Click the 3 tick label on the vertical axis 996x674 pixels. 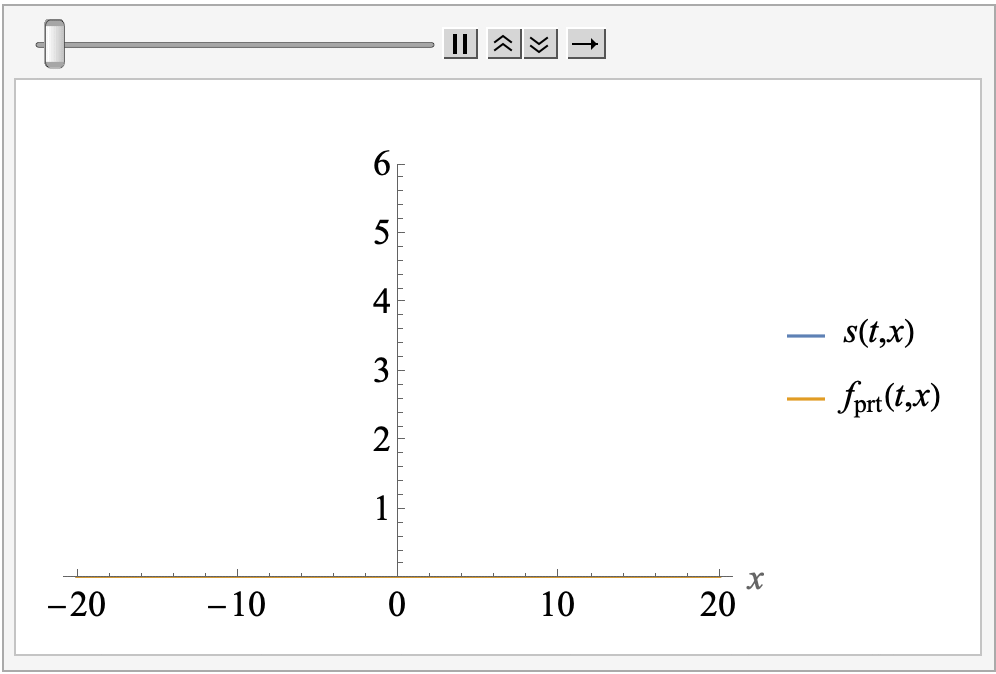pyautogui.click(x=381, y=371)
